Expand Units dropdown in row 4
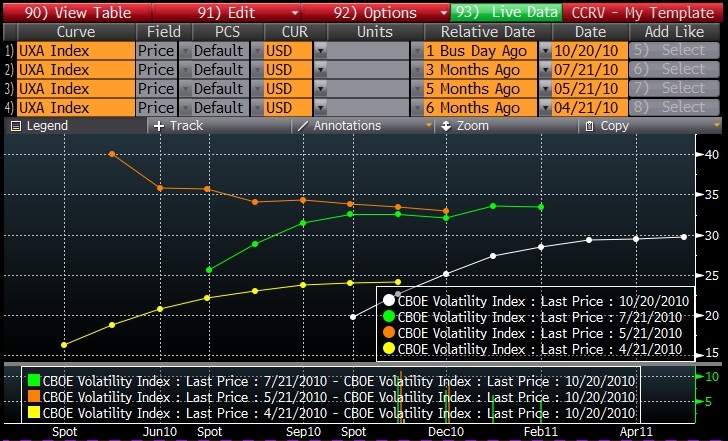Screen dimensions: 728x441 coord(416,107)
